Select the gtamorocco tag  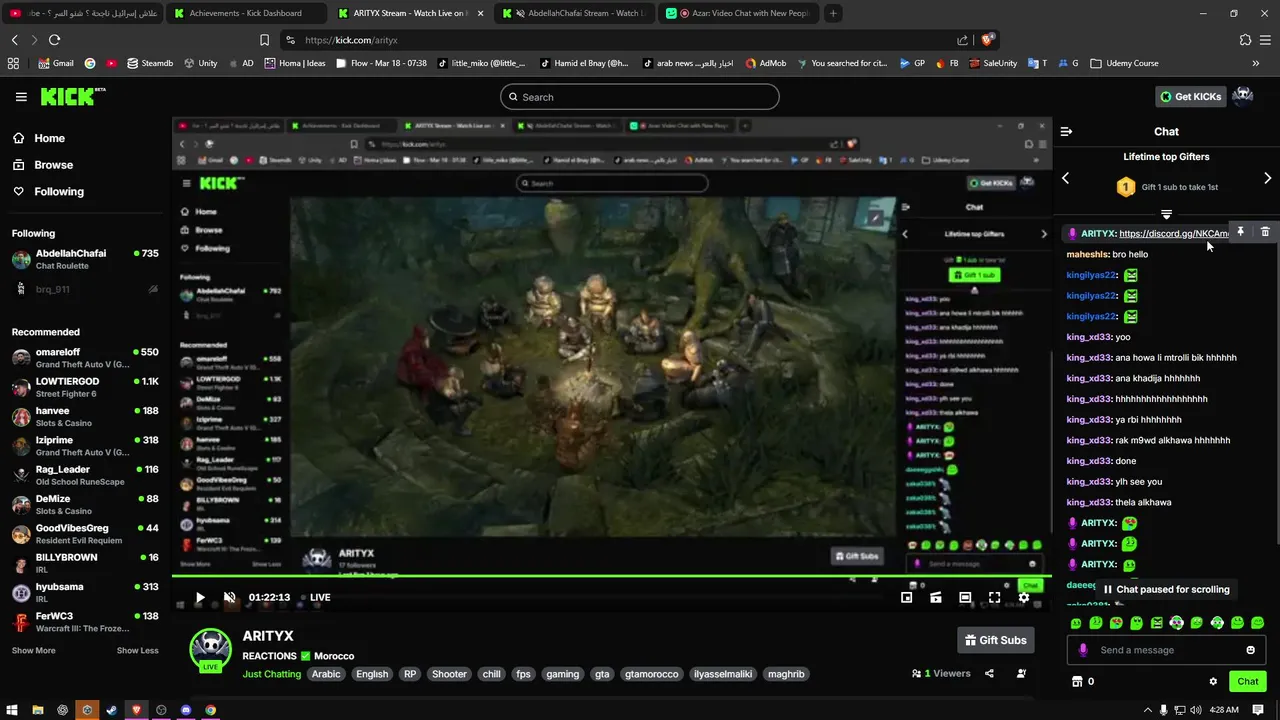pyautogui.click(x=651, y=674)
